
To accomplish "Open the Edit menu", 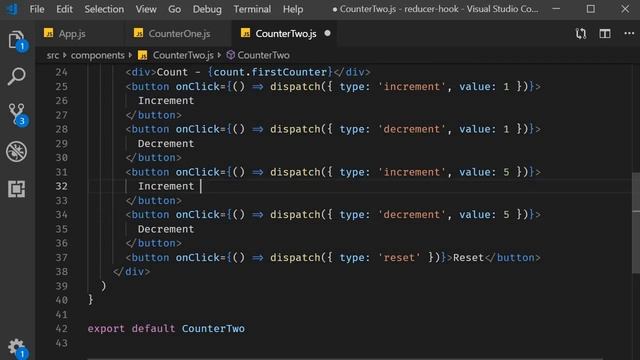I will click(64, 9).
